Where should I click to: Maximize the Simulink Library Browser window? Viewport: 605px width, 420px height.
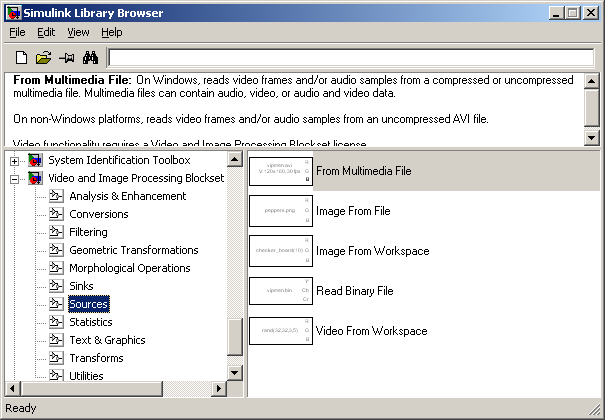click(x=573, y=13)
